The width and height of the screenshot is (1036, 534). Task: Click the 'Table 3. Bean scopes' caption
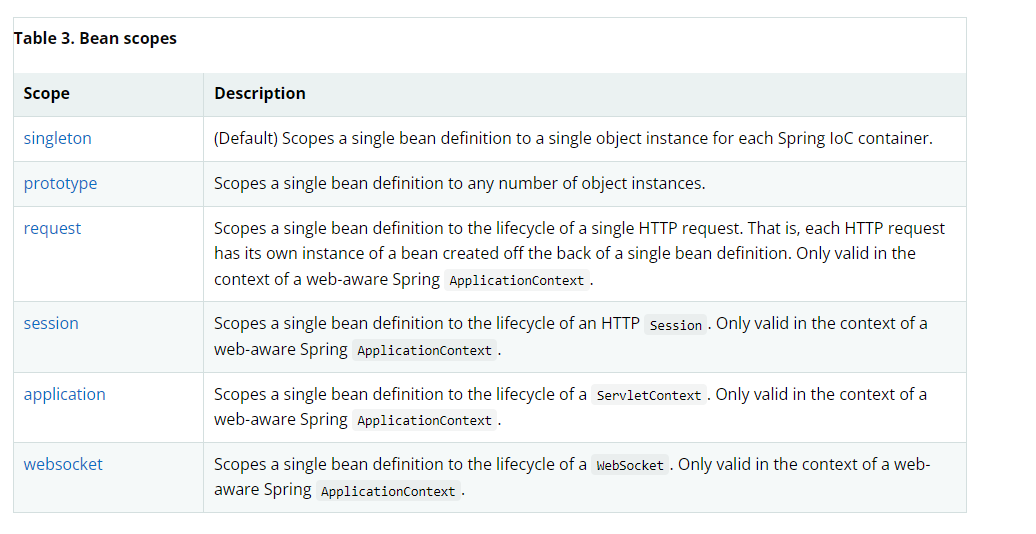pyautogui.click(x=95, y=39)
